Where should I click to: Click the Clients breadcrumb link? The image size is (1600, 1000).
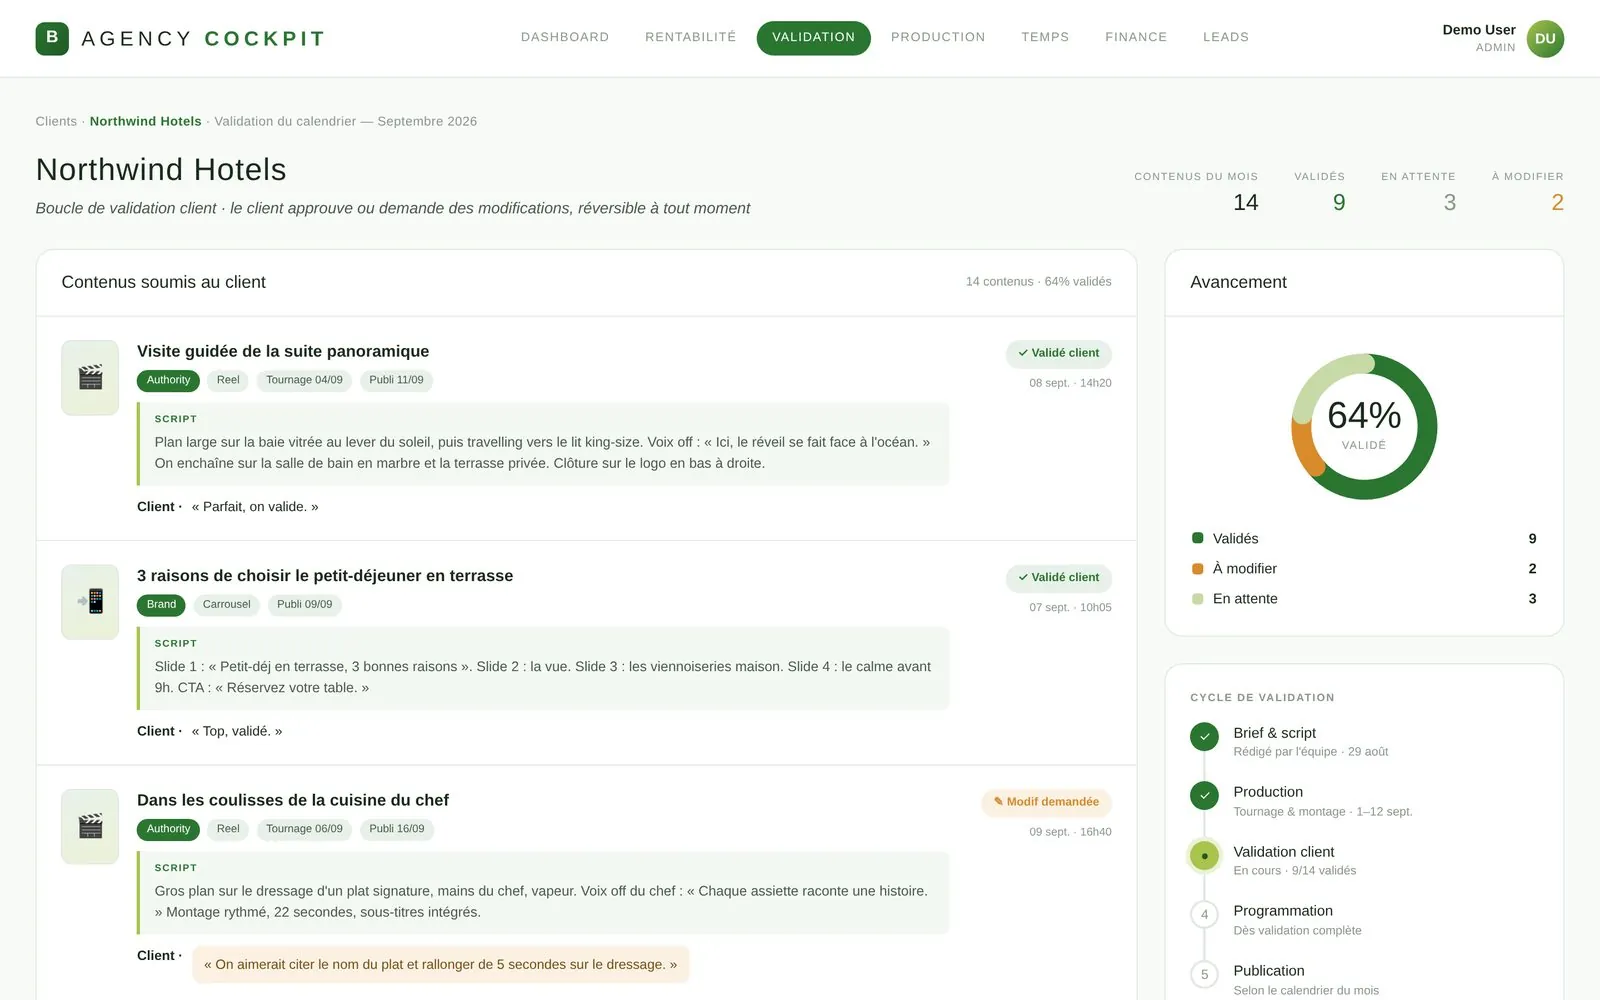coord(56,121)
